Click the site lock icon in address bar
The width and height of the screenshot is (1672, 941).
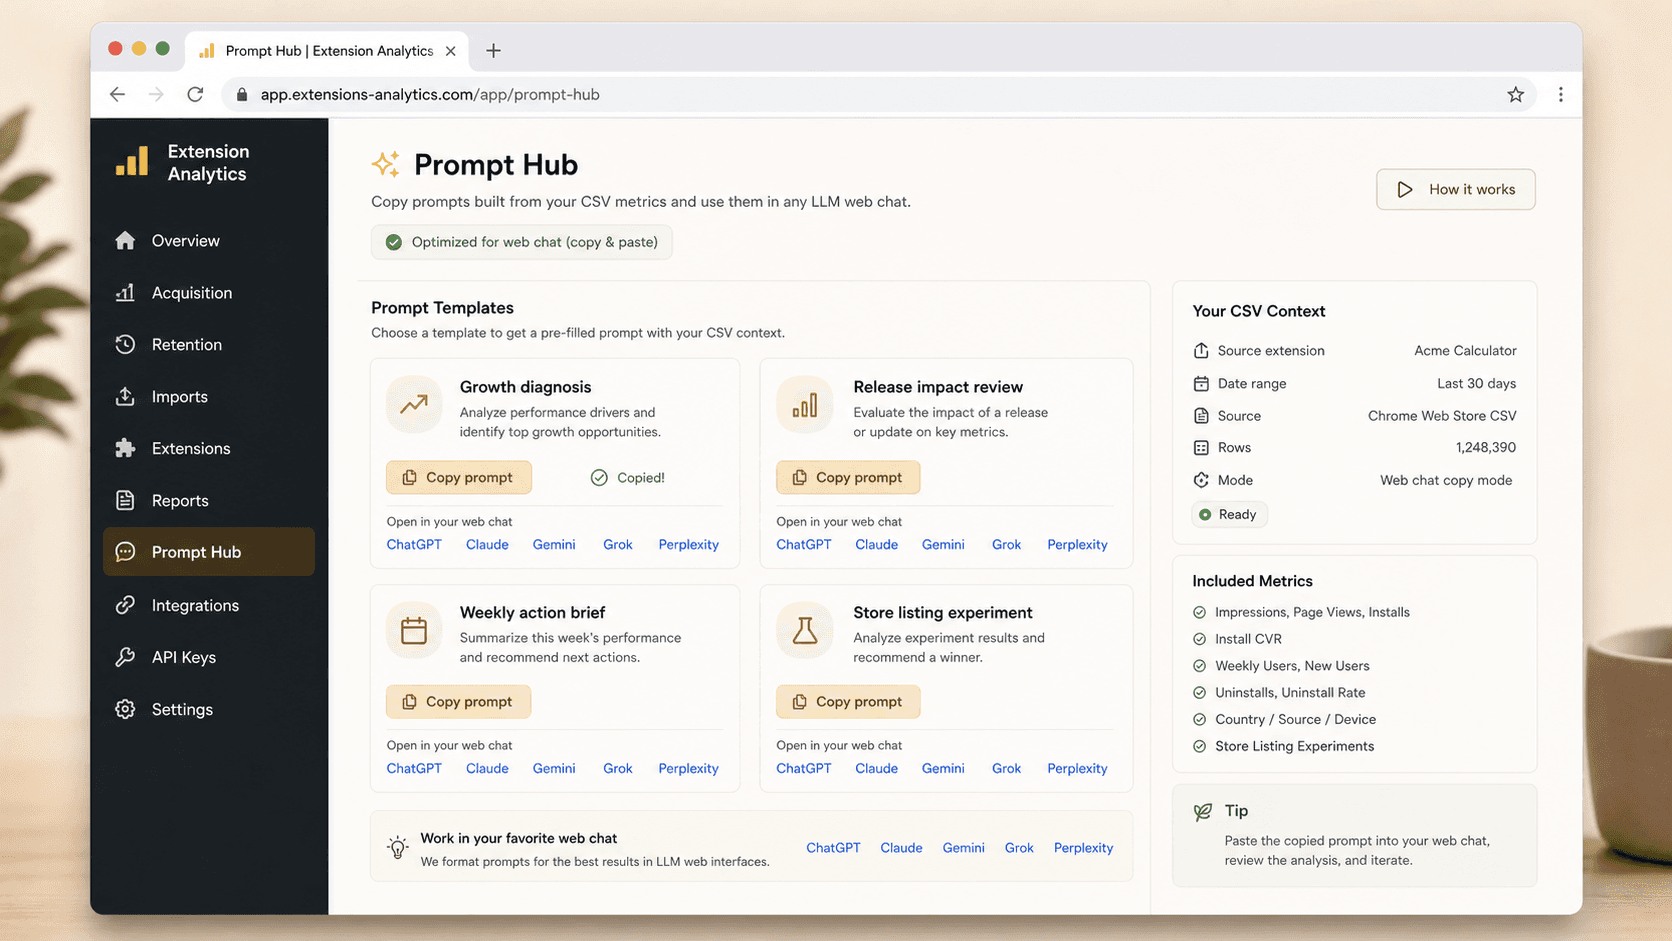pos(242,95)
